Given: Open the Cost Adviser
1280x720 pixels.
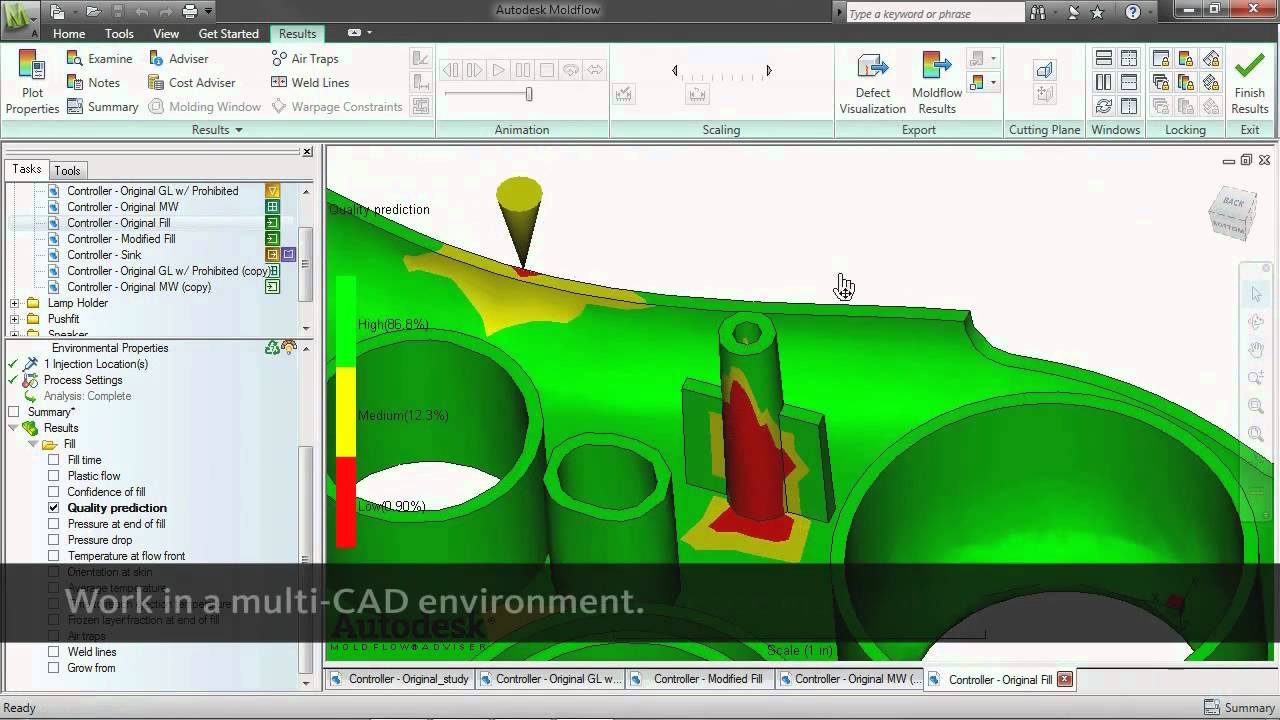Looking at the screenshot, I should coord(192,83).
